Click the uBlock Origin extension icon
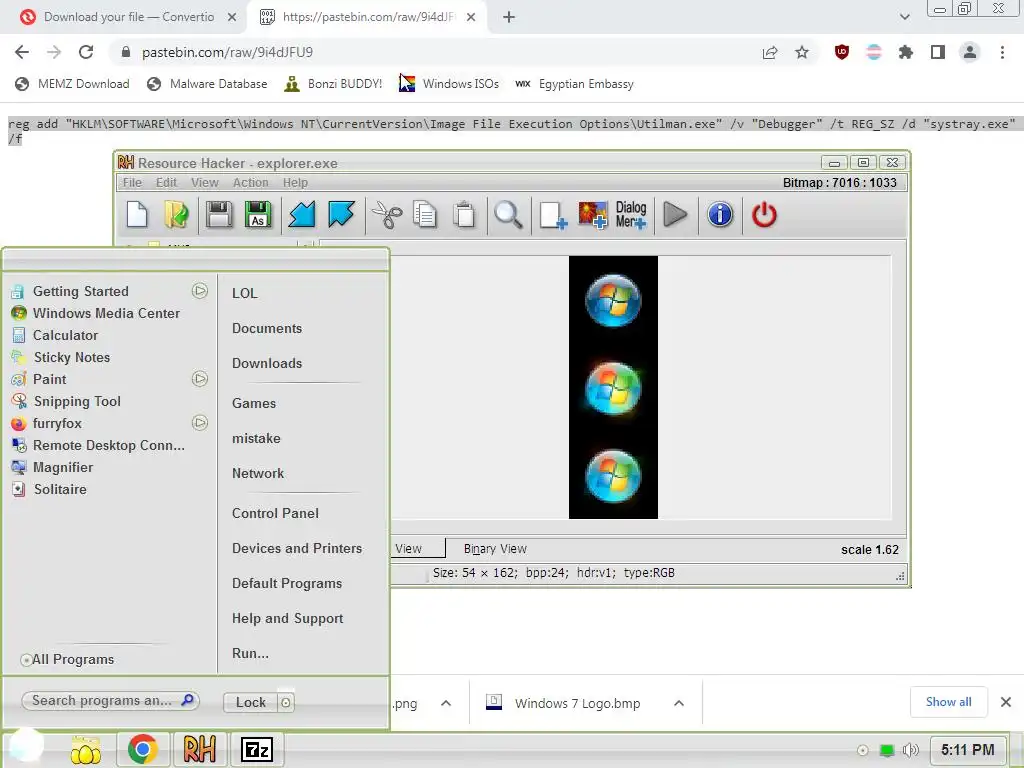Image resolution: width=1024 pixels, height=768 pixels. (x=842, y=52)
